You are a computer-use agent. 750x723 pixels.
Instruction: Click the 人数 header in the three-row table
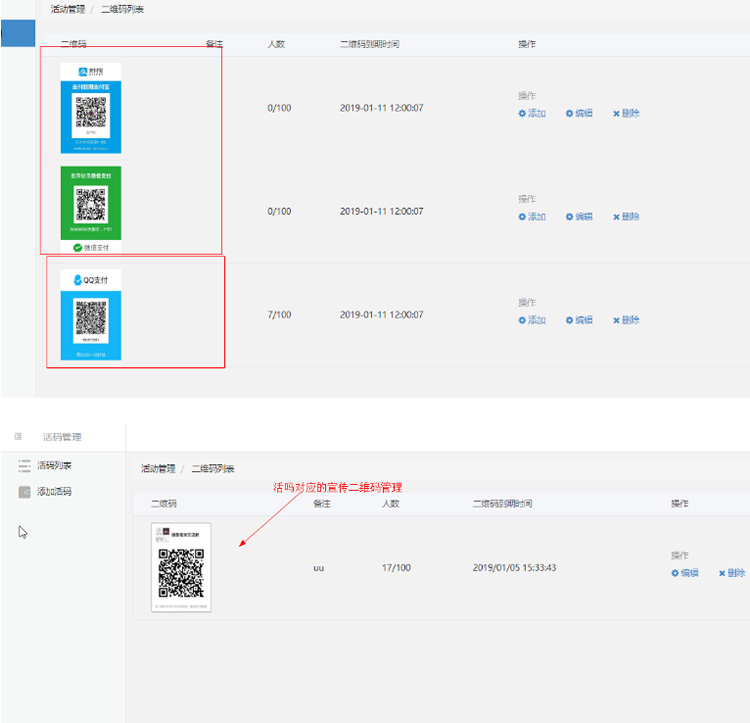276,44
